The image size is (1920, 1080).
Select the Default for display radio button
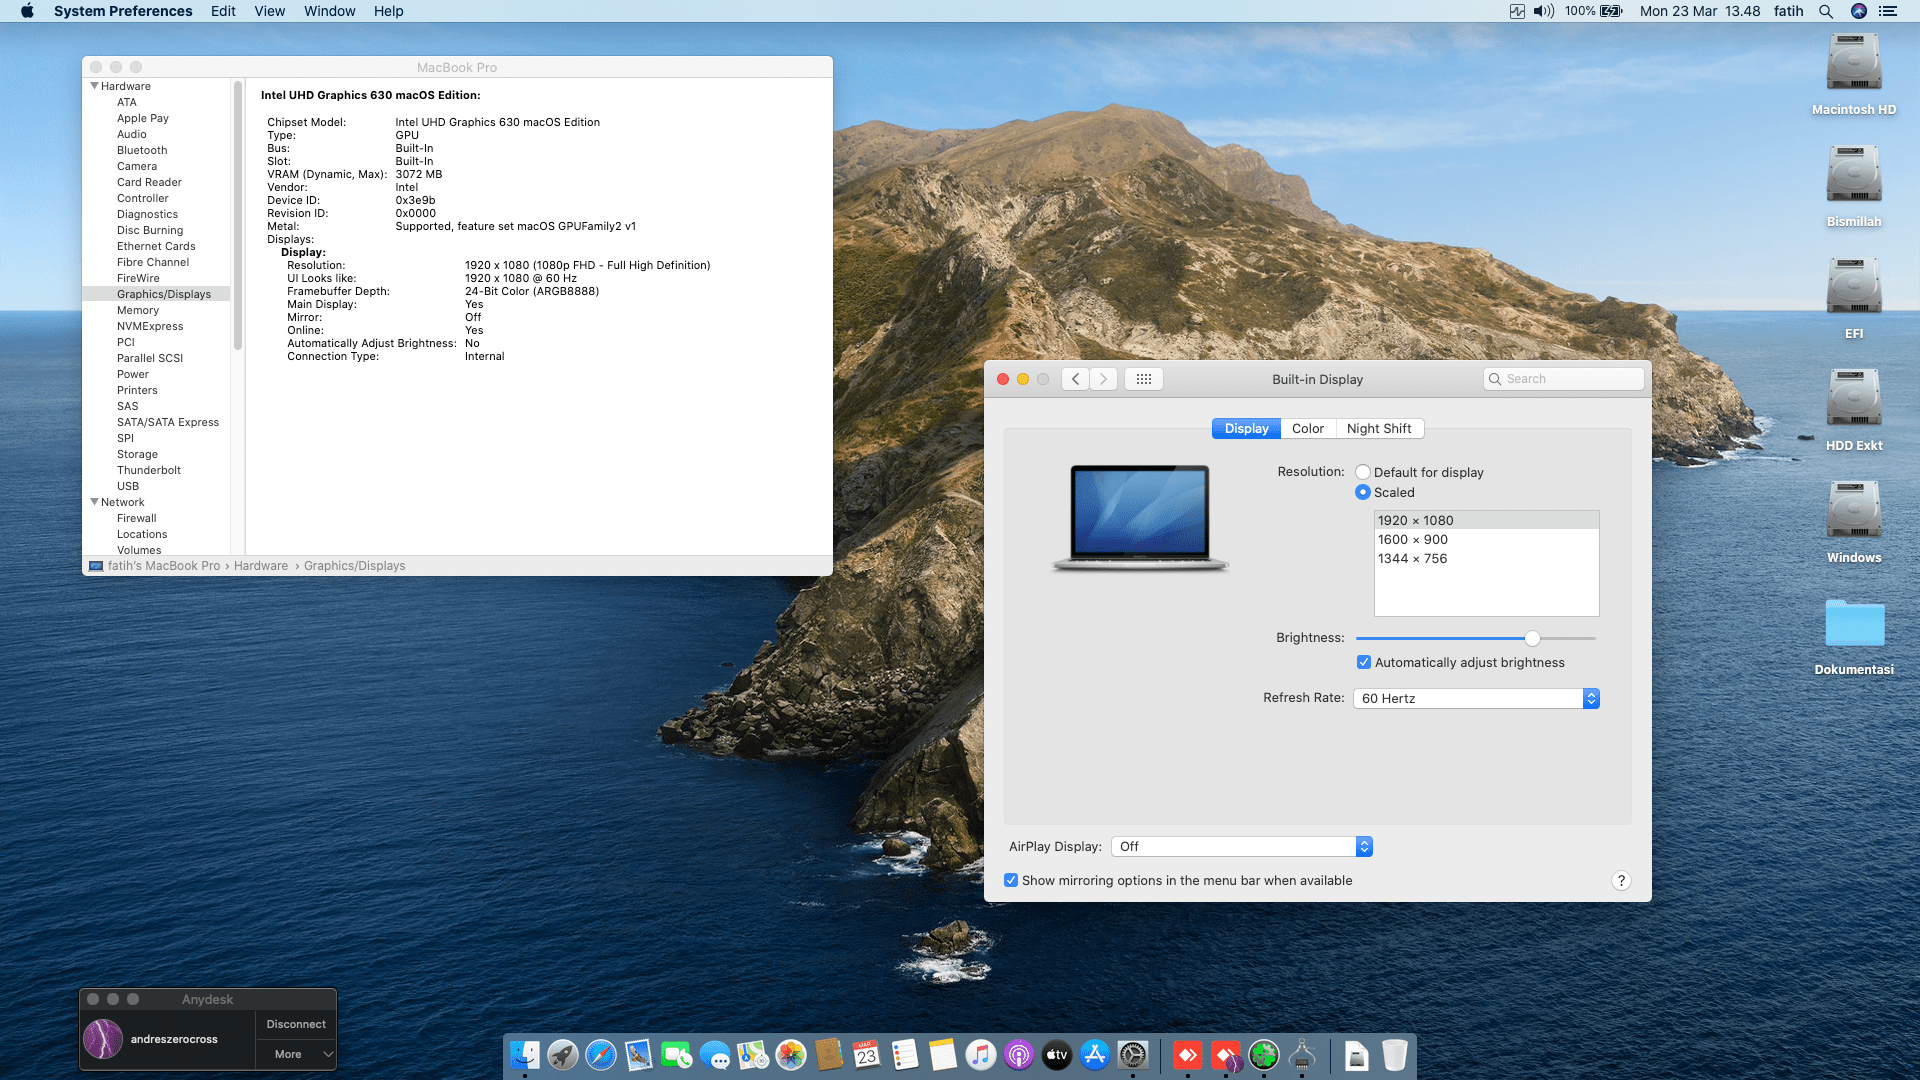pyautogui.click(x=1362, y=471)
